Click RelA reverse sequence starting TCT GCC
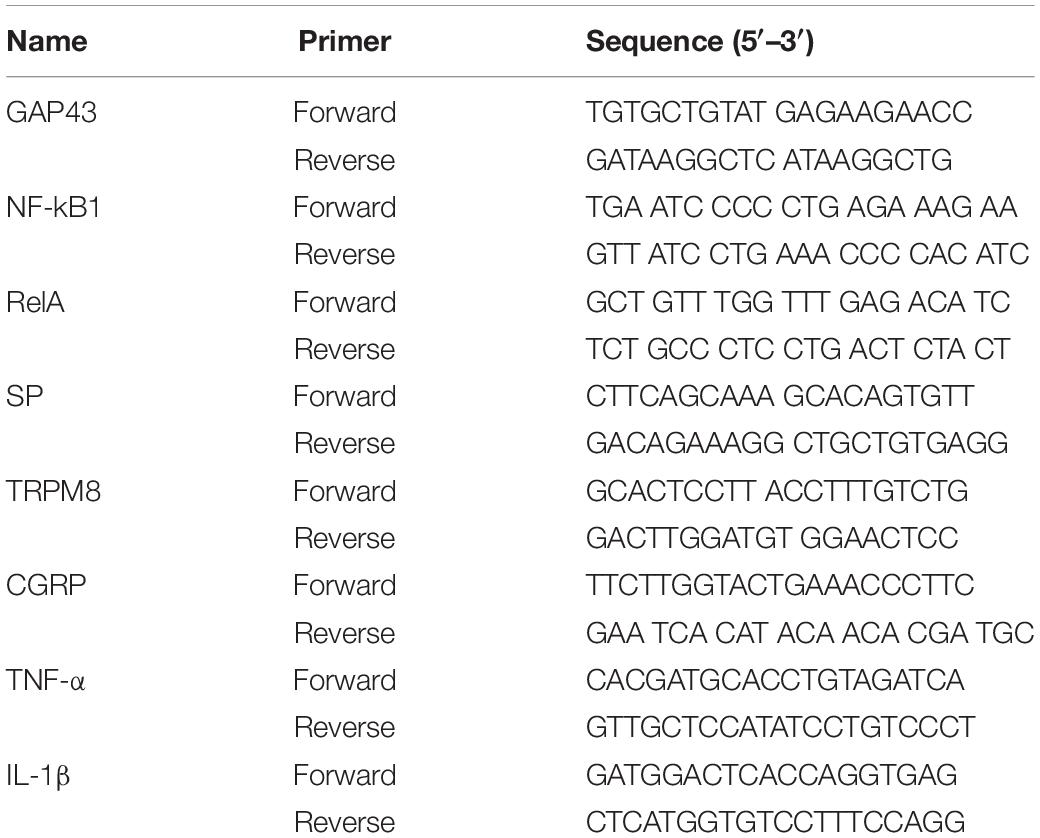The height and width of the screenshot is (838, 1040). coord(797,349)
